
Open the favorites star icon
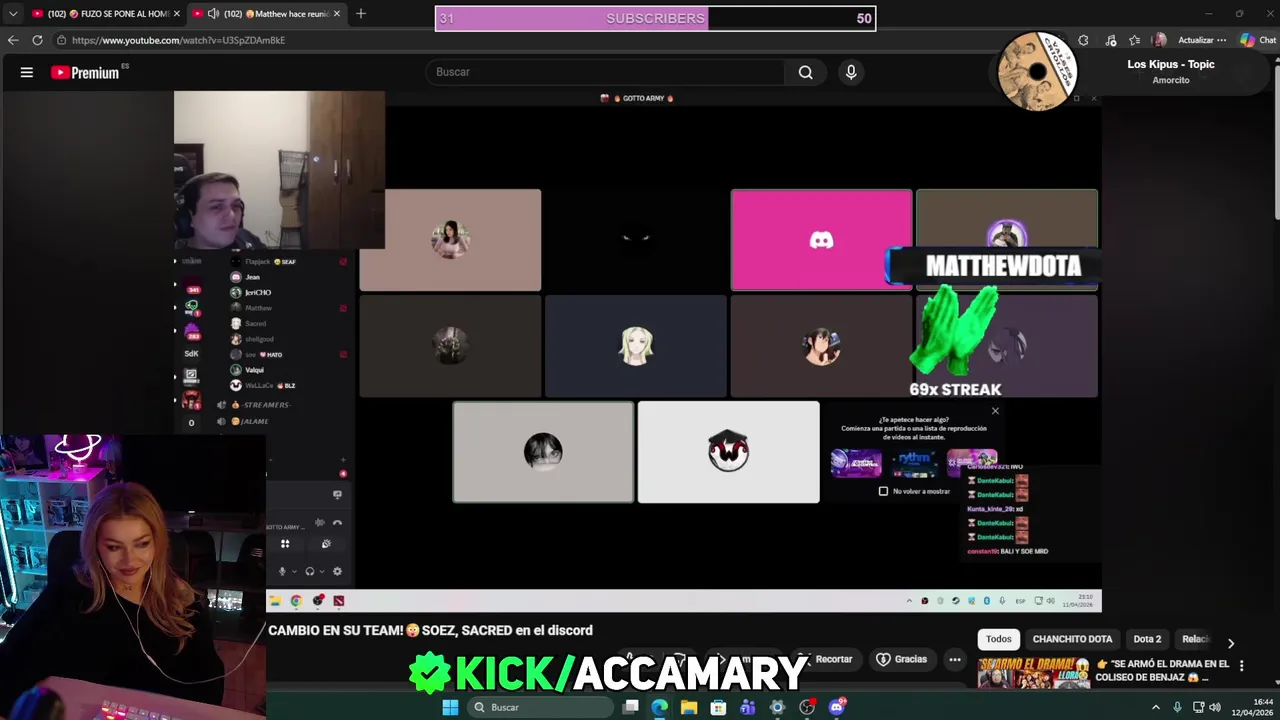coord(1134,40)
